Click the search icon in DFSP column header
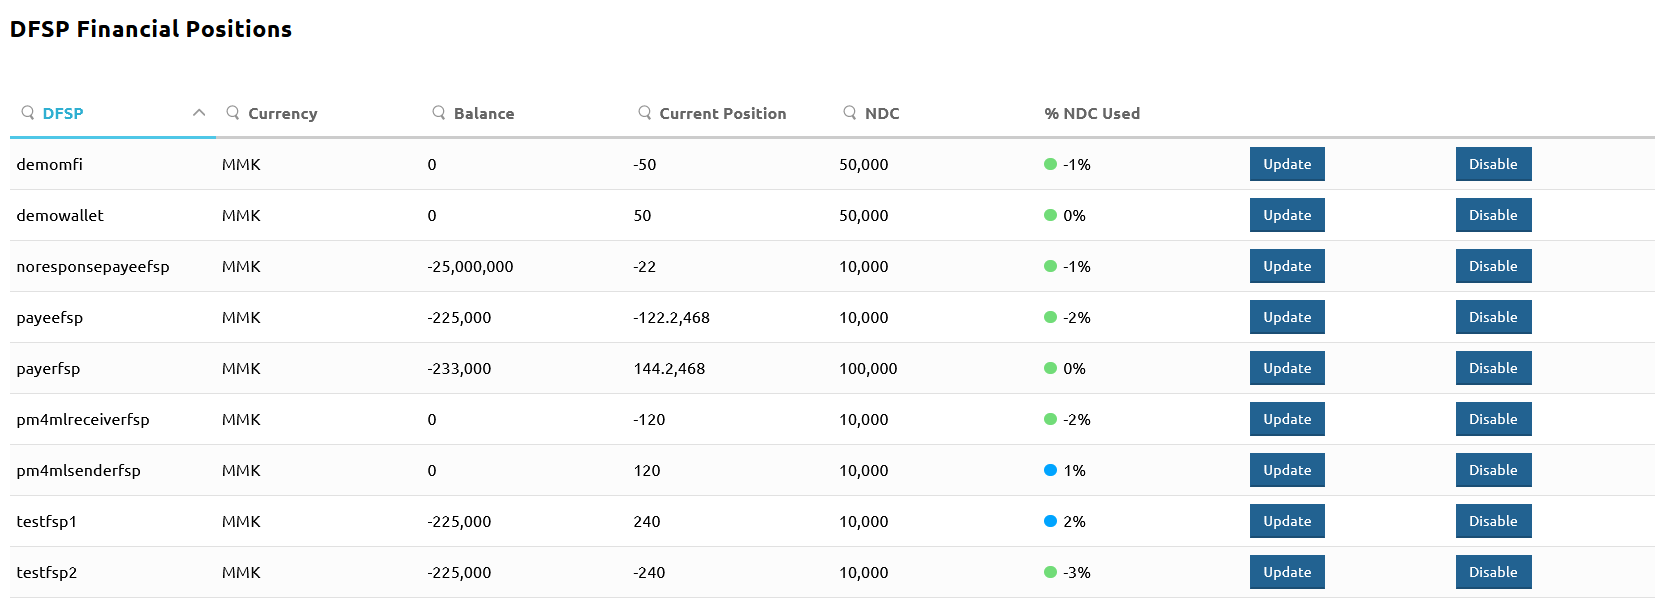Screen dimensions: 1661x615 (28, 113)
